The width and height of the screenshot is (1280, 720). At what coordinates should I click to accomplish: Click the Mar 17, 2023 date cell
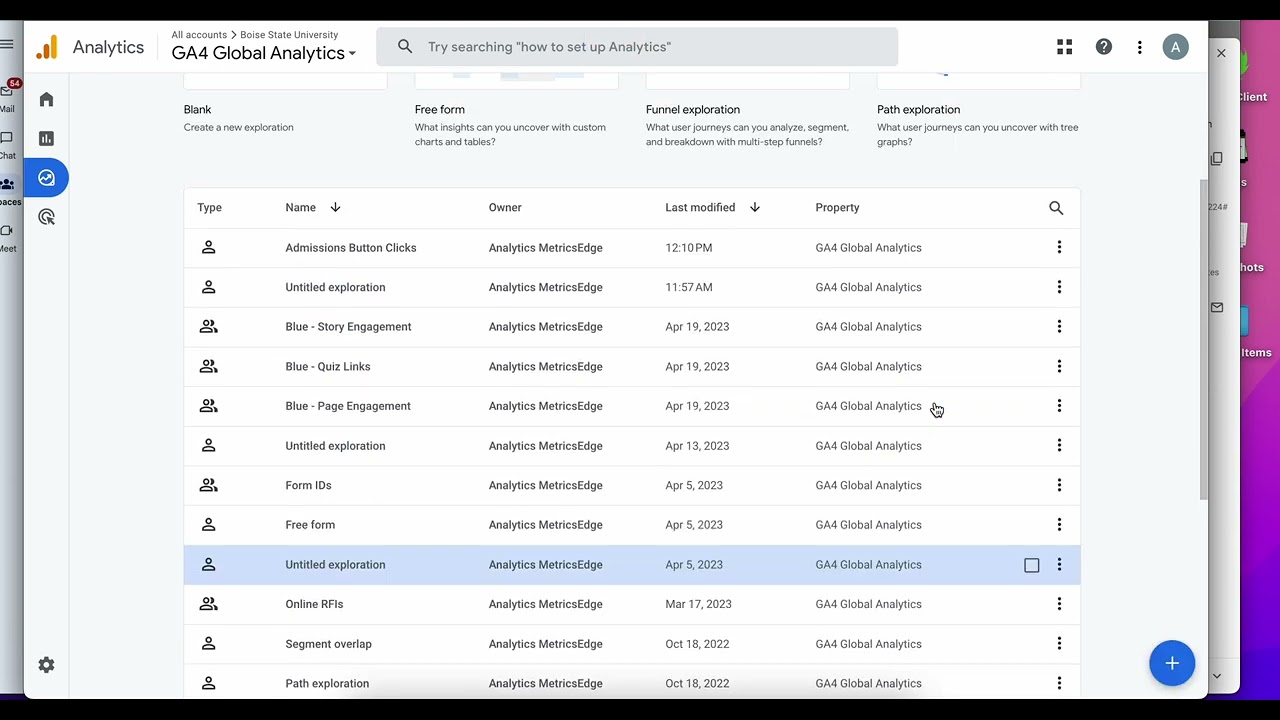(698, 604)
